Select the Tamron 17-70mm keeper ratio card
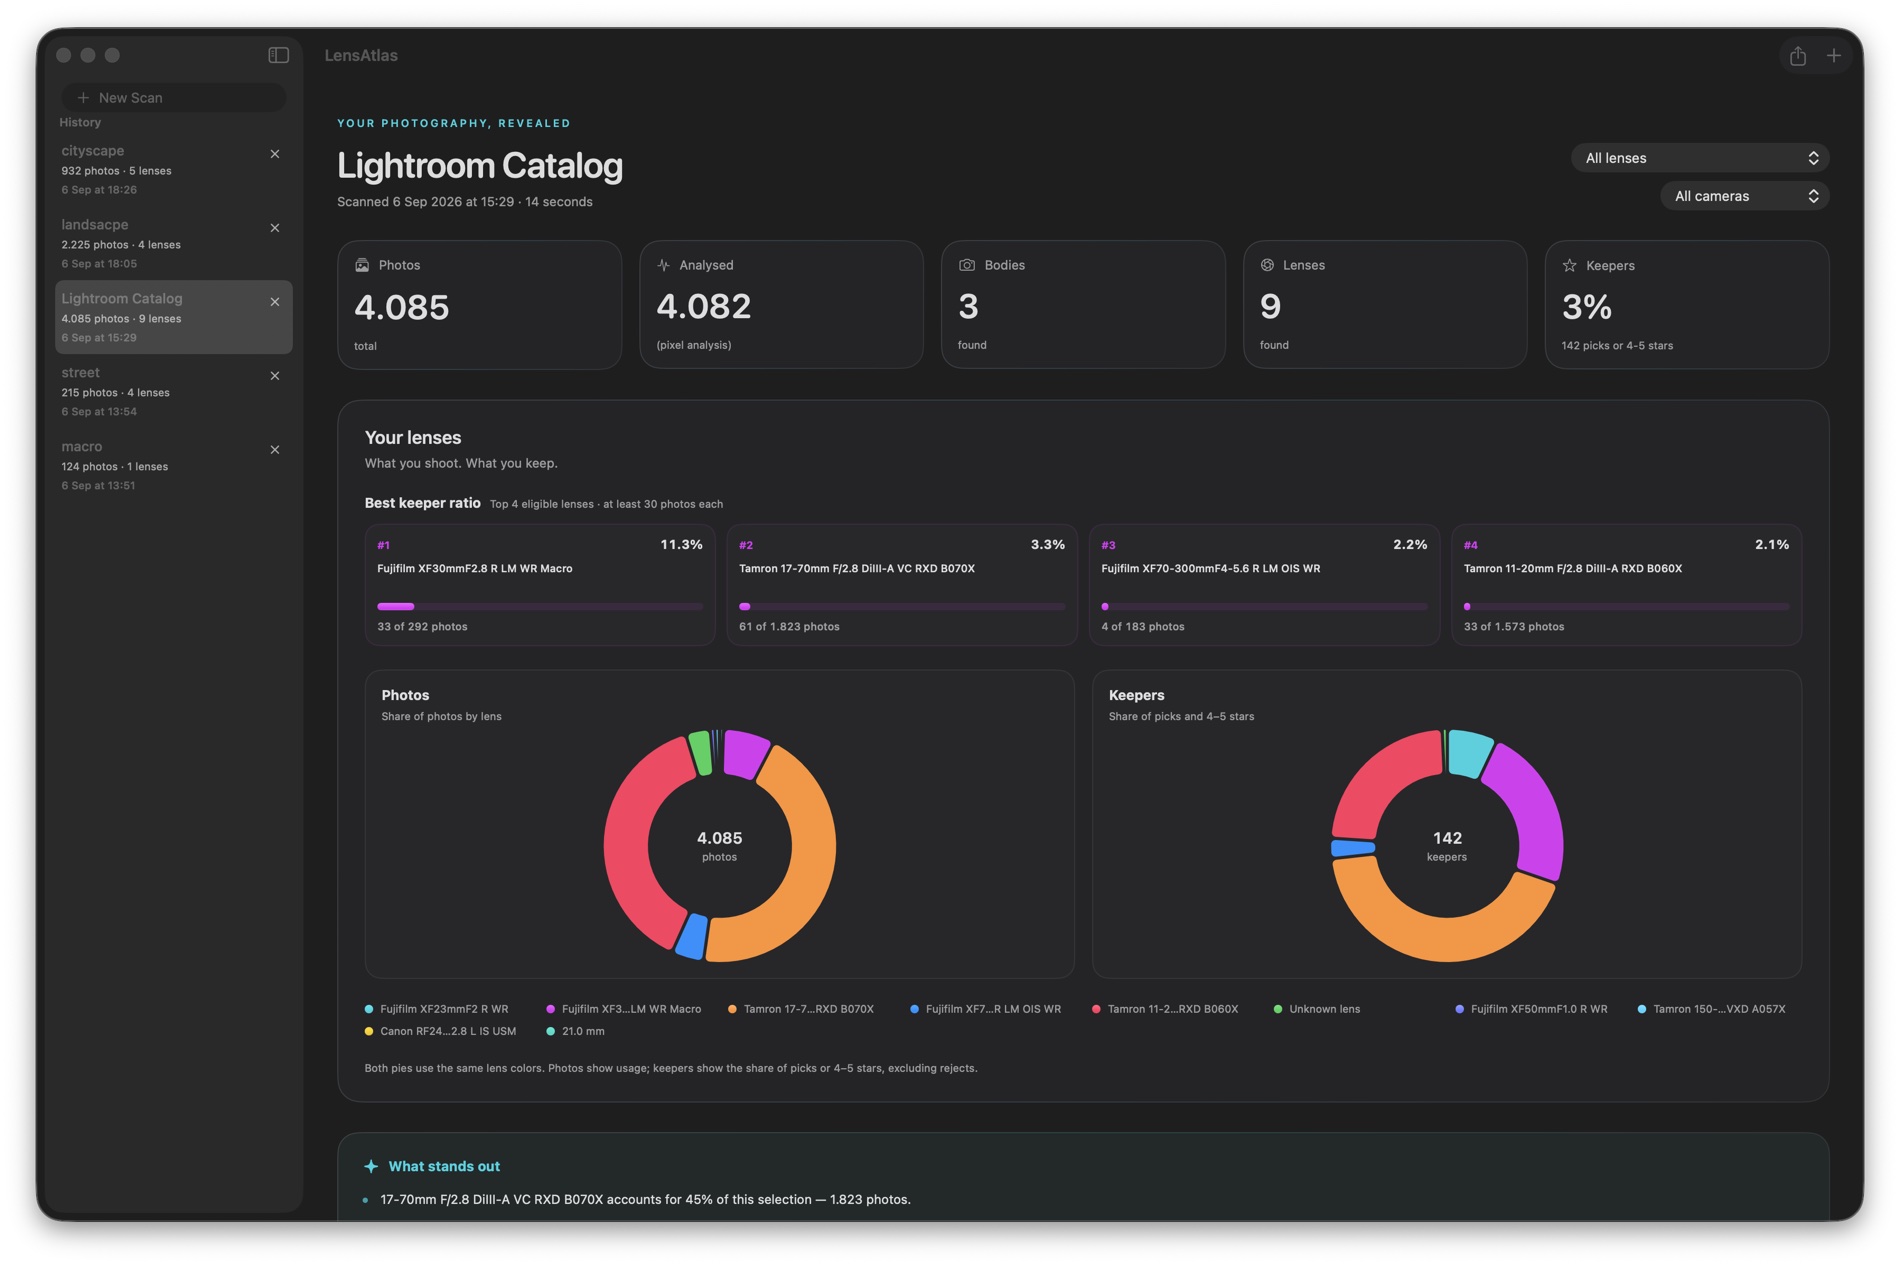The image size is (1900, 1266). [x=902, y=585]
